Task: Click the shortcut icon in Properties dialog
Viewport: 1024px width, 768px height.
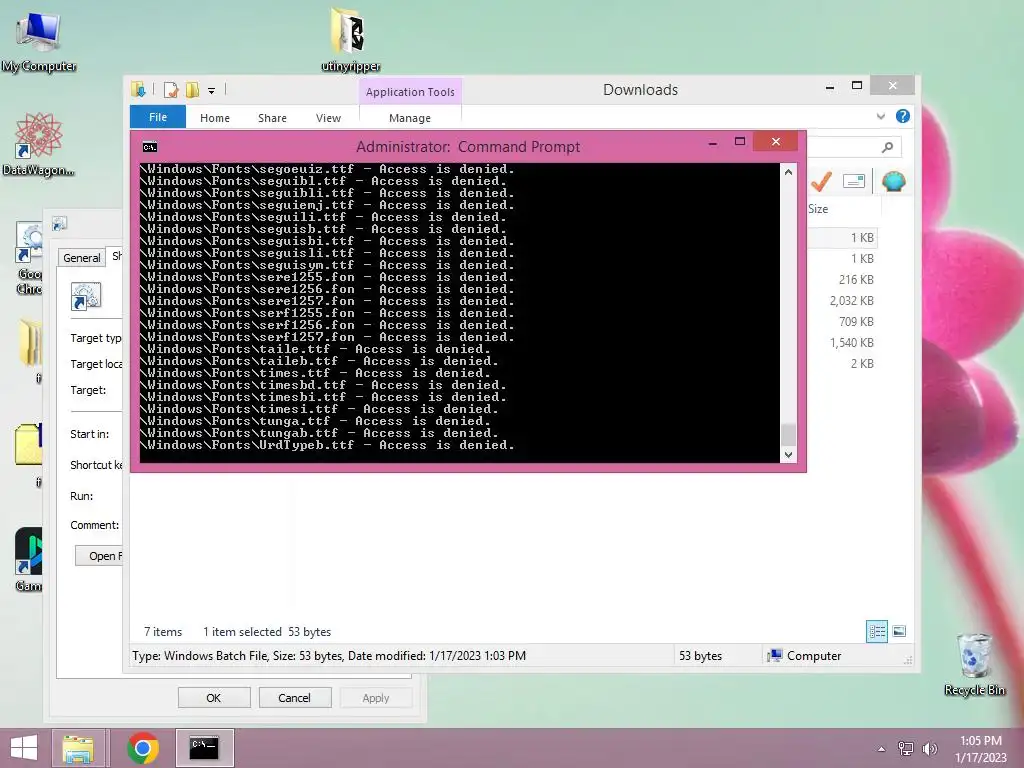Action: (x=86, y=297)
